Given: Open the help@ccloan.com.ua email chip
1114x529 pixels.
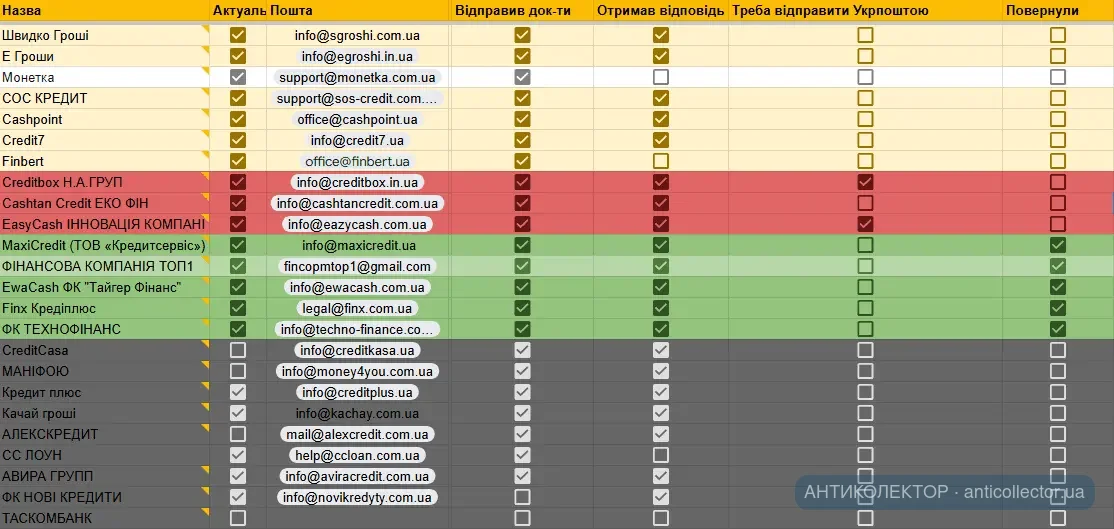Looking at the screenshot, I should (x=357, y=455).
